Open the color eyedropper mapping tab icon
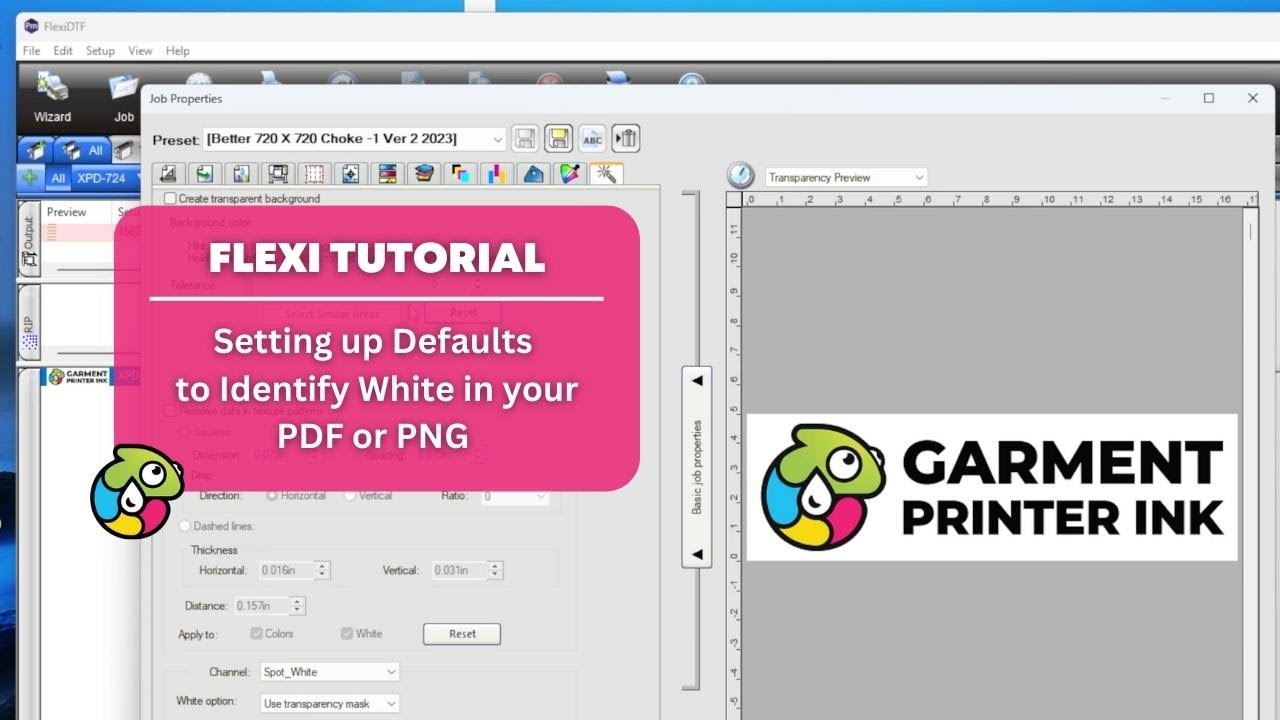This screenshot has height=720, width=1280. point(570,174)
